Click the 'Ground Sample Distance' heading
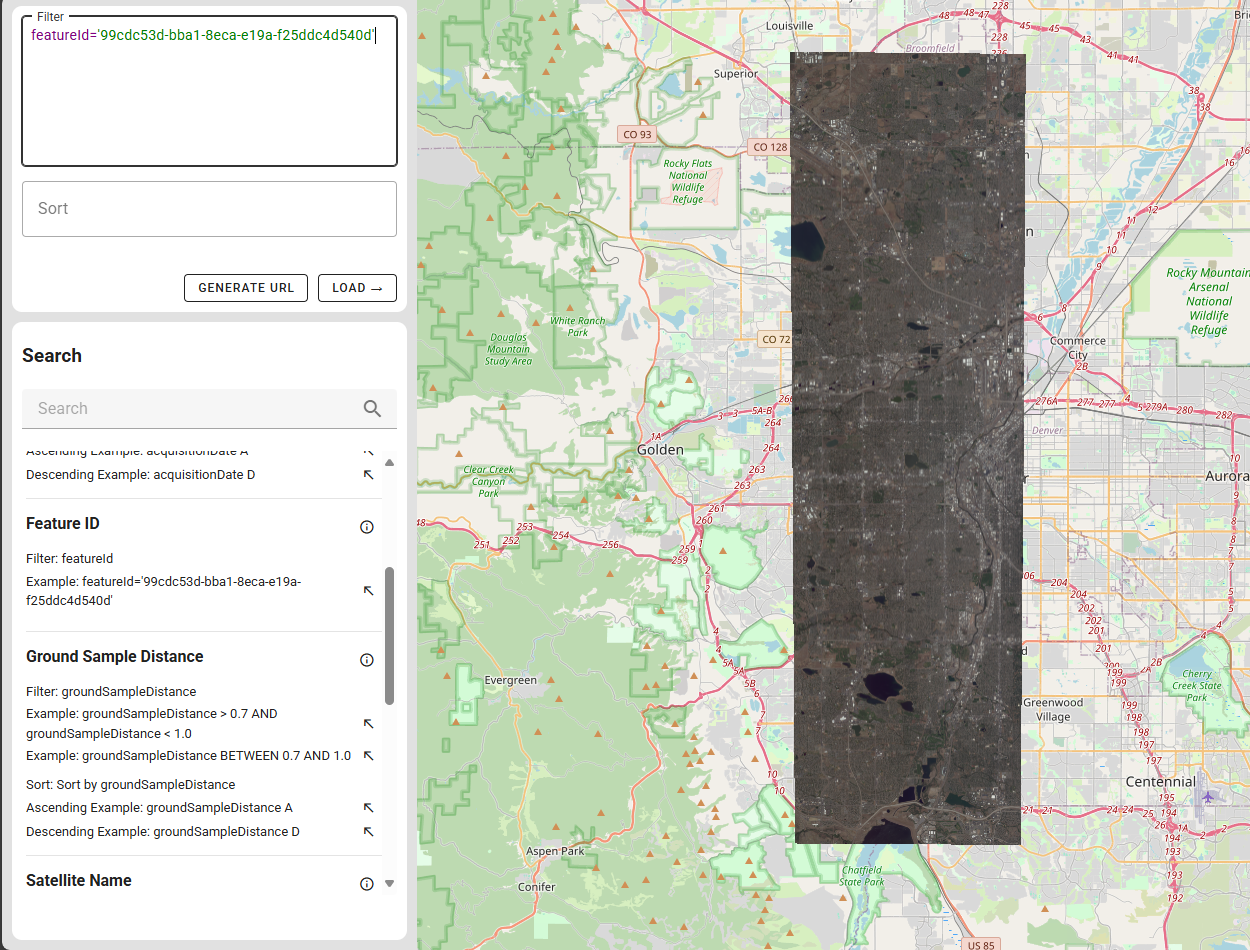The height and width of the screenshot is (950, 1250). tap(115, 657)
